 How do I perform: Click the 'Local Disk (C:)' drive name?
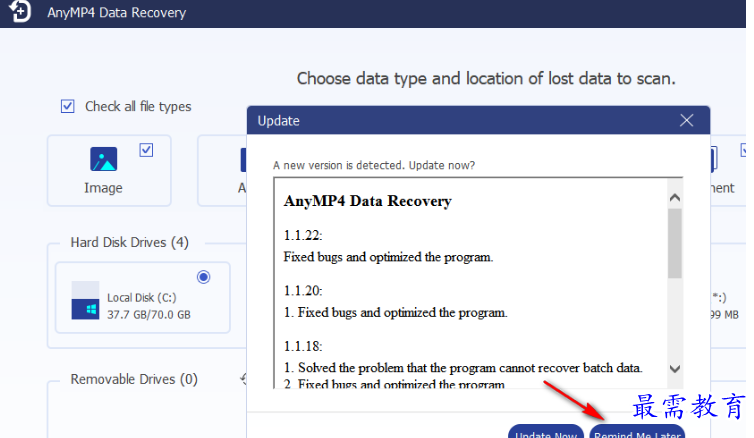click(142, 298)
